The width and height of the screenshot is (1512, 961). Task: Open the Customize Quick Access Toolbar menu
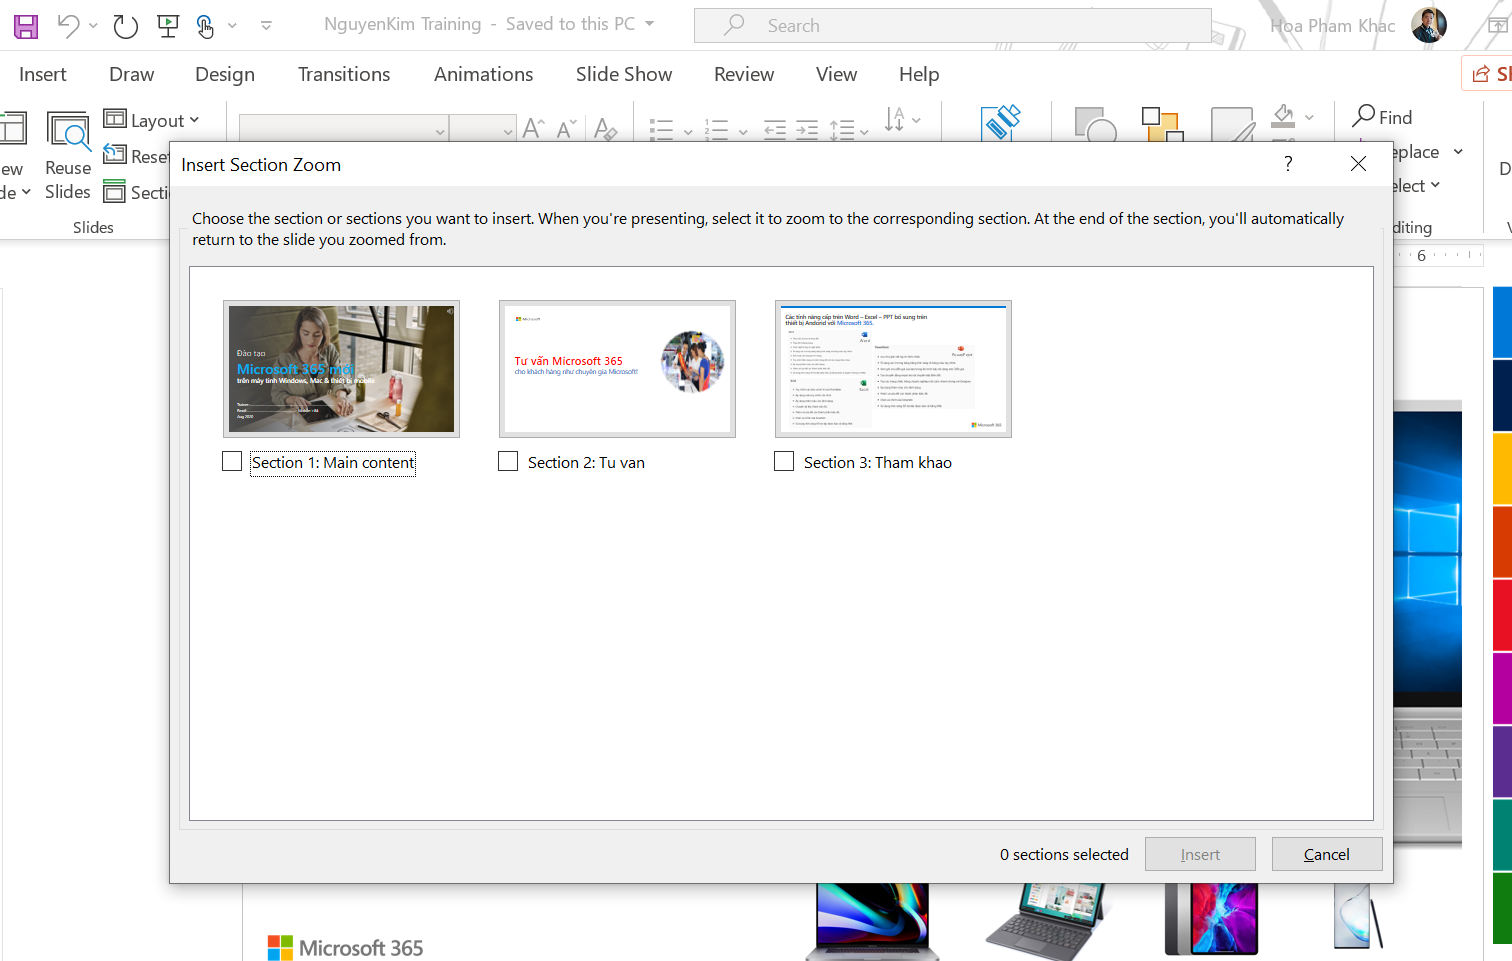click(x=266, y=25)
